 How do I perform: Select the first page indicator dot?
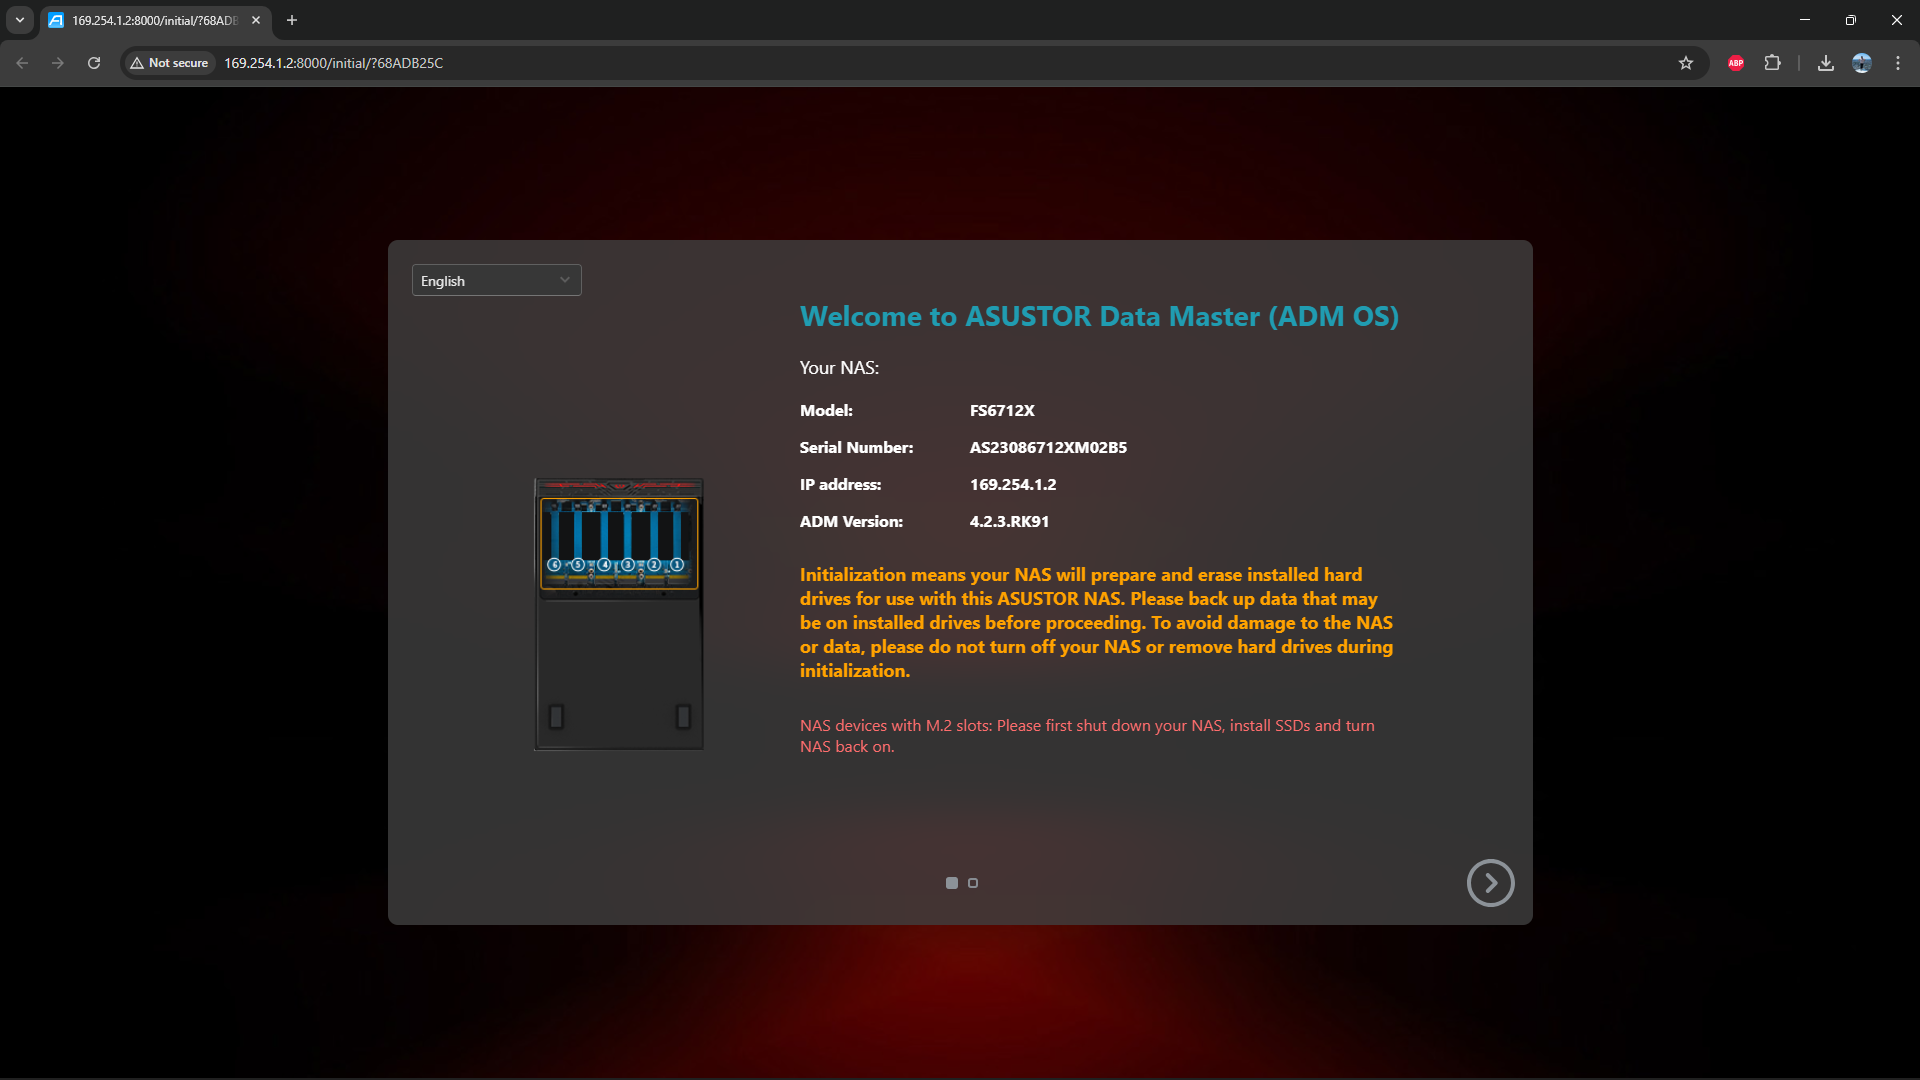pos(952,883)
